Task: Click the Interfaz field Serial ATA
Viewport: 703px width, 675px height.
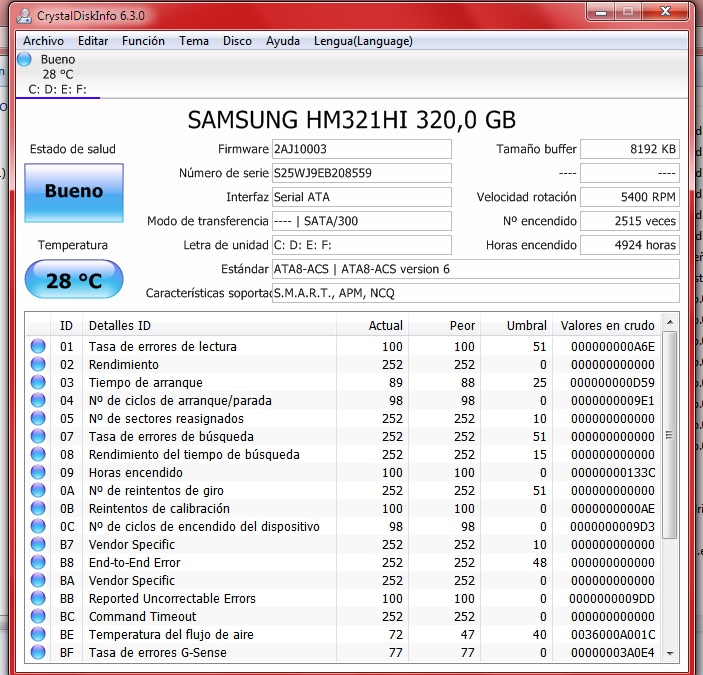Action: (361, 197)
